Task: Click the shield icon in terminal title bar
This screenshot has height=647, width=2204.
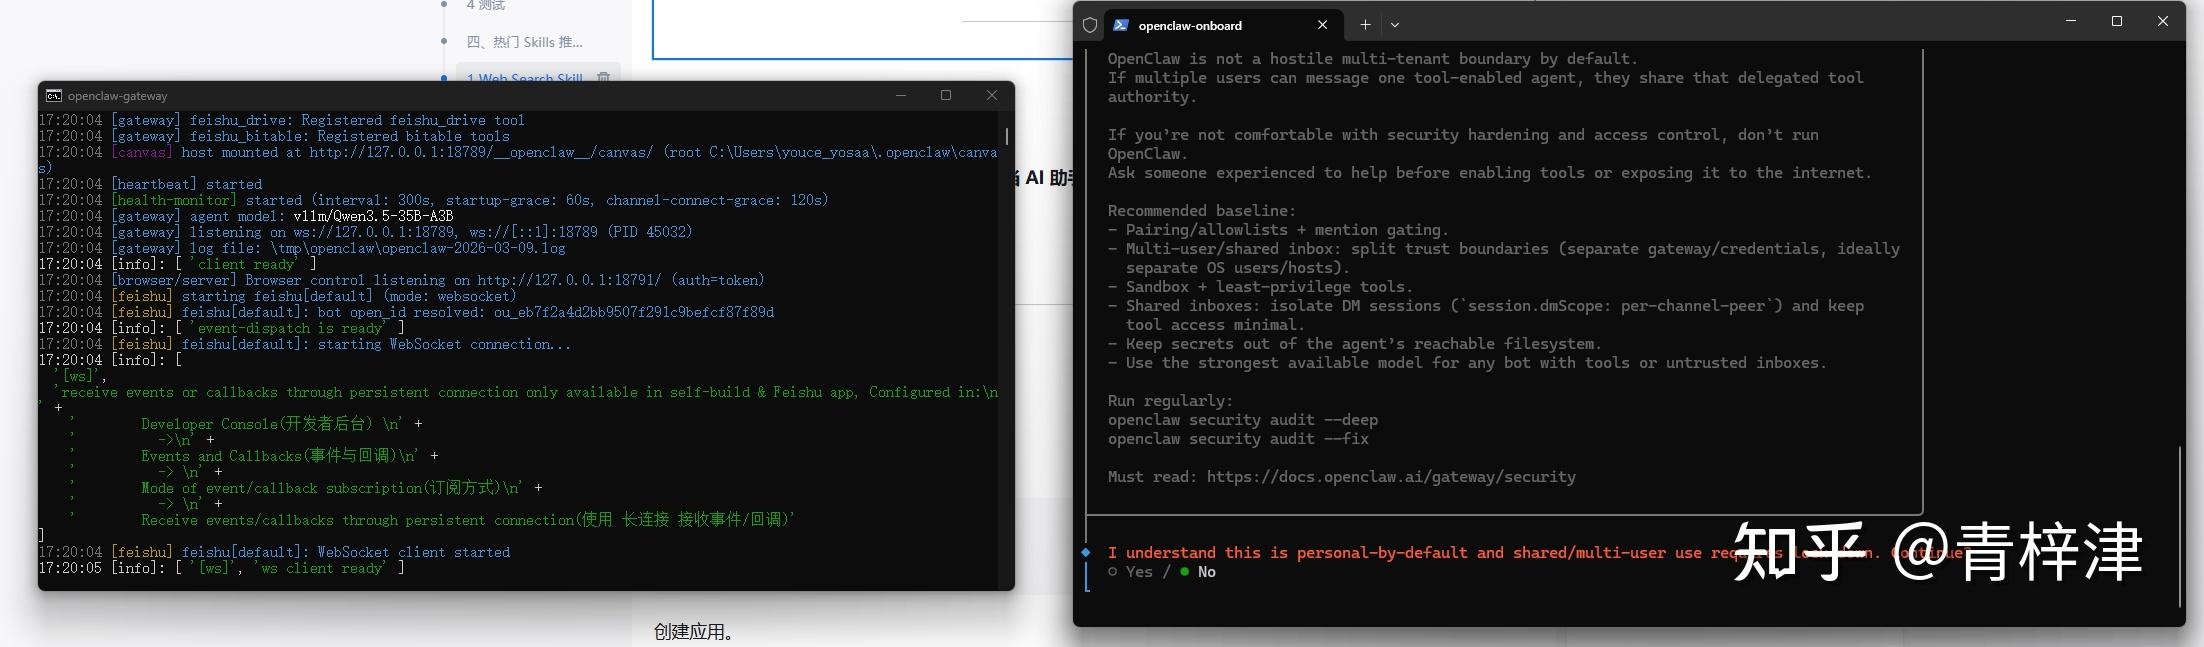Action: point(1090,25)
